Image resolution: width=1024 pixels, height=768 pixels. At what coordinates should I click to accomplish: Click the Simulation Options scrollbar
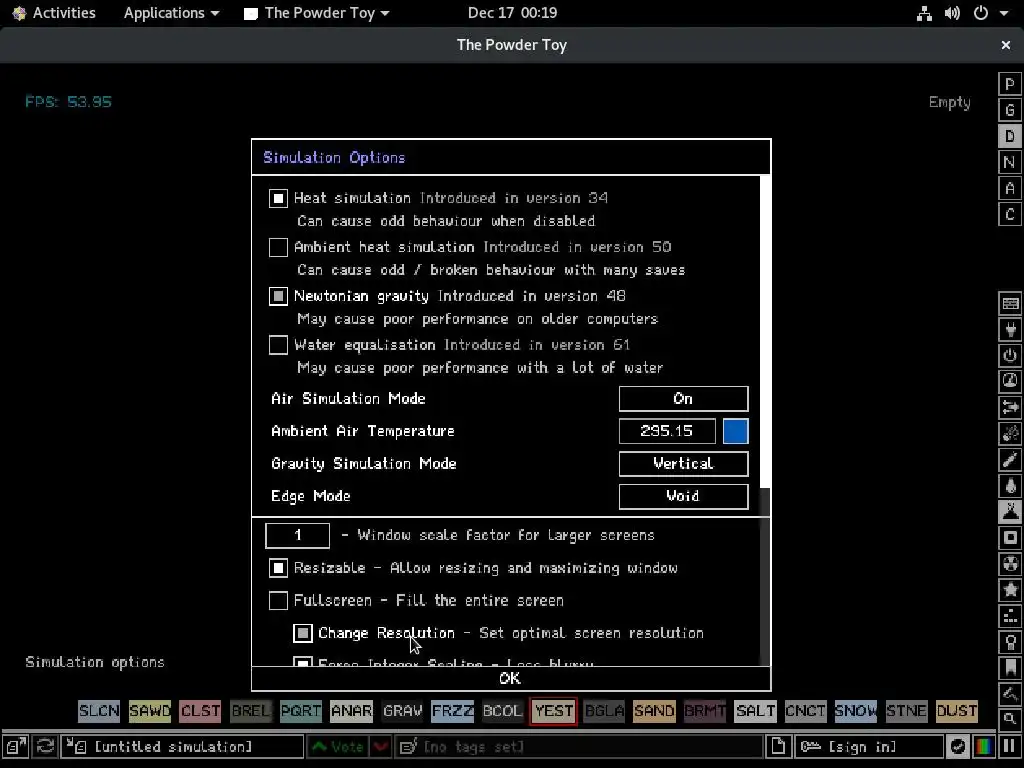(765, 333)
